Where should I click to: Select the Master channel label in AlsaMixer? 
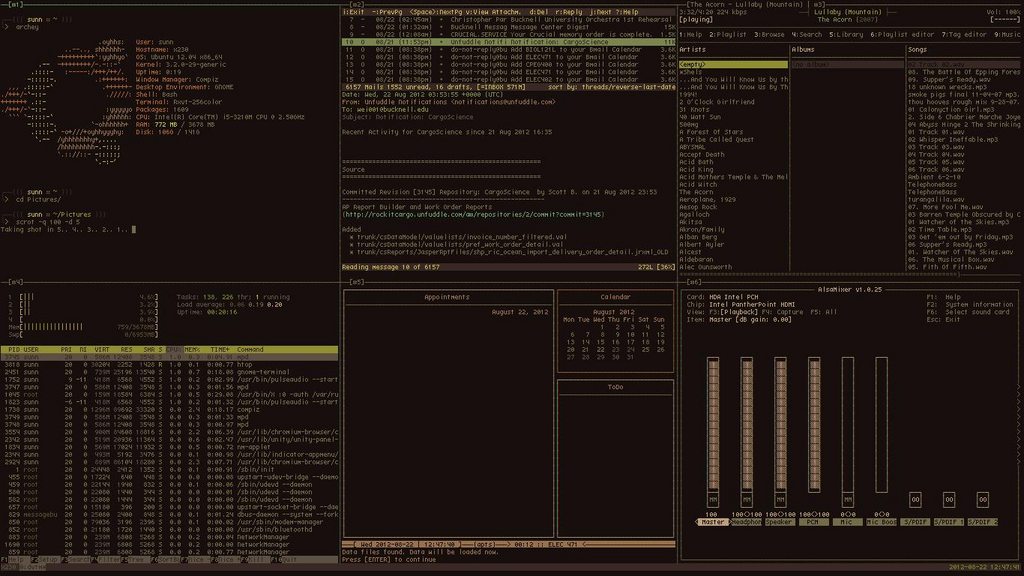pyautogui.click(x=712, y=522)
